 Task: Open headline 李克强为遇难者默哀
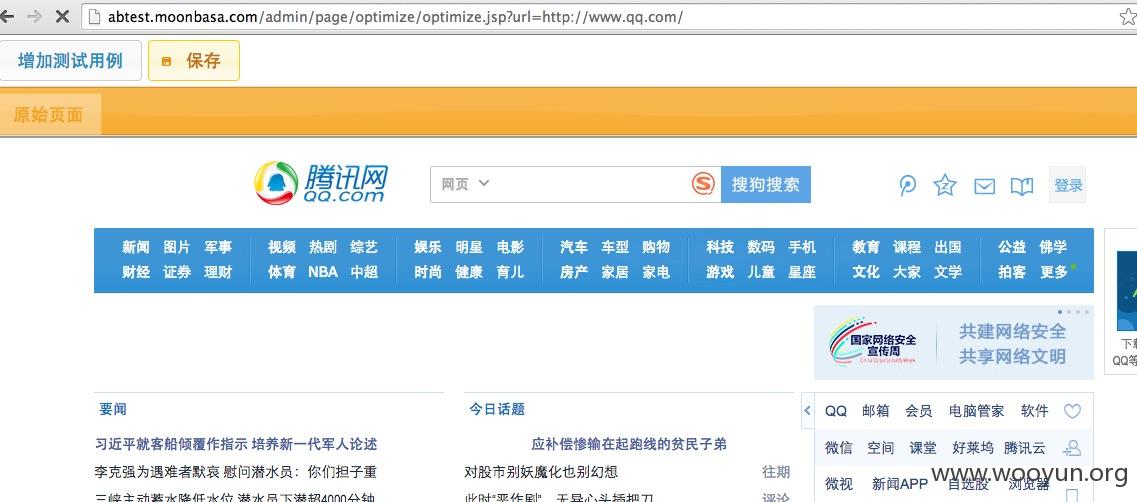coord(236,472)
